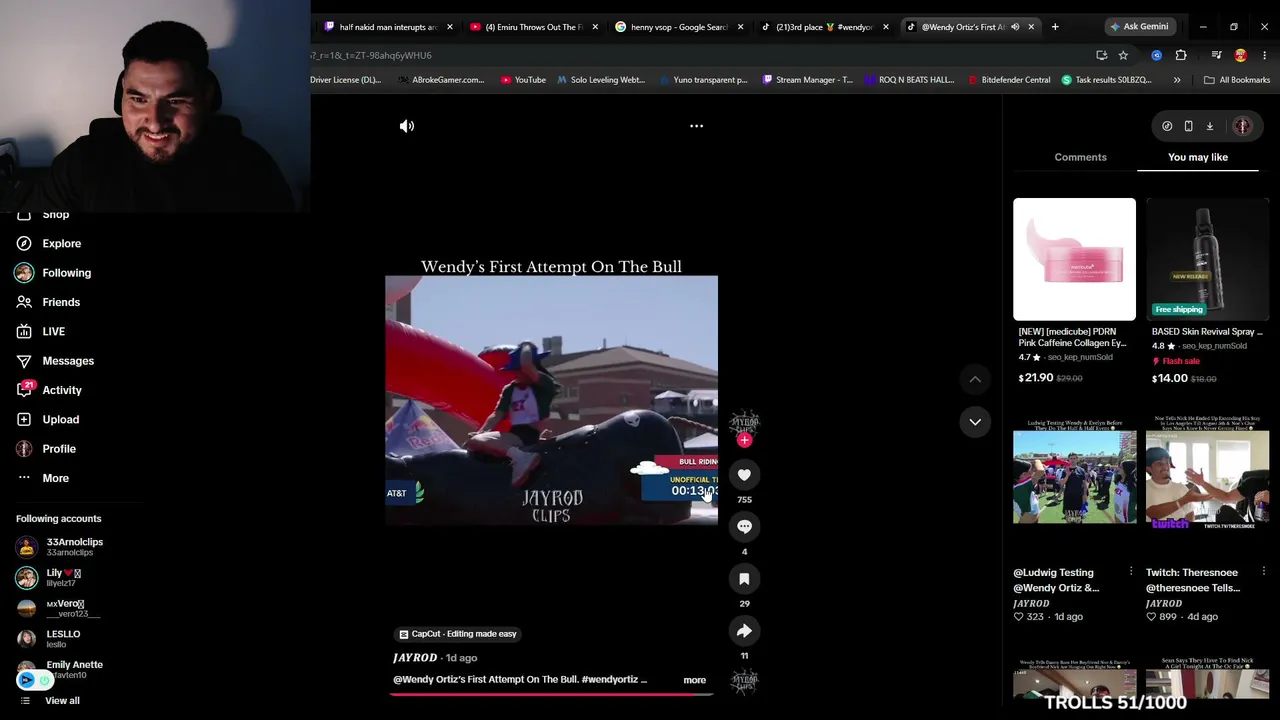Seek on the red video progress bar
Viewport: 1280px width, 720px height.
coord(551,693)
